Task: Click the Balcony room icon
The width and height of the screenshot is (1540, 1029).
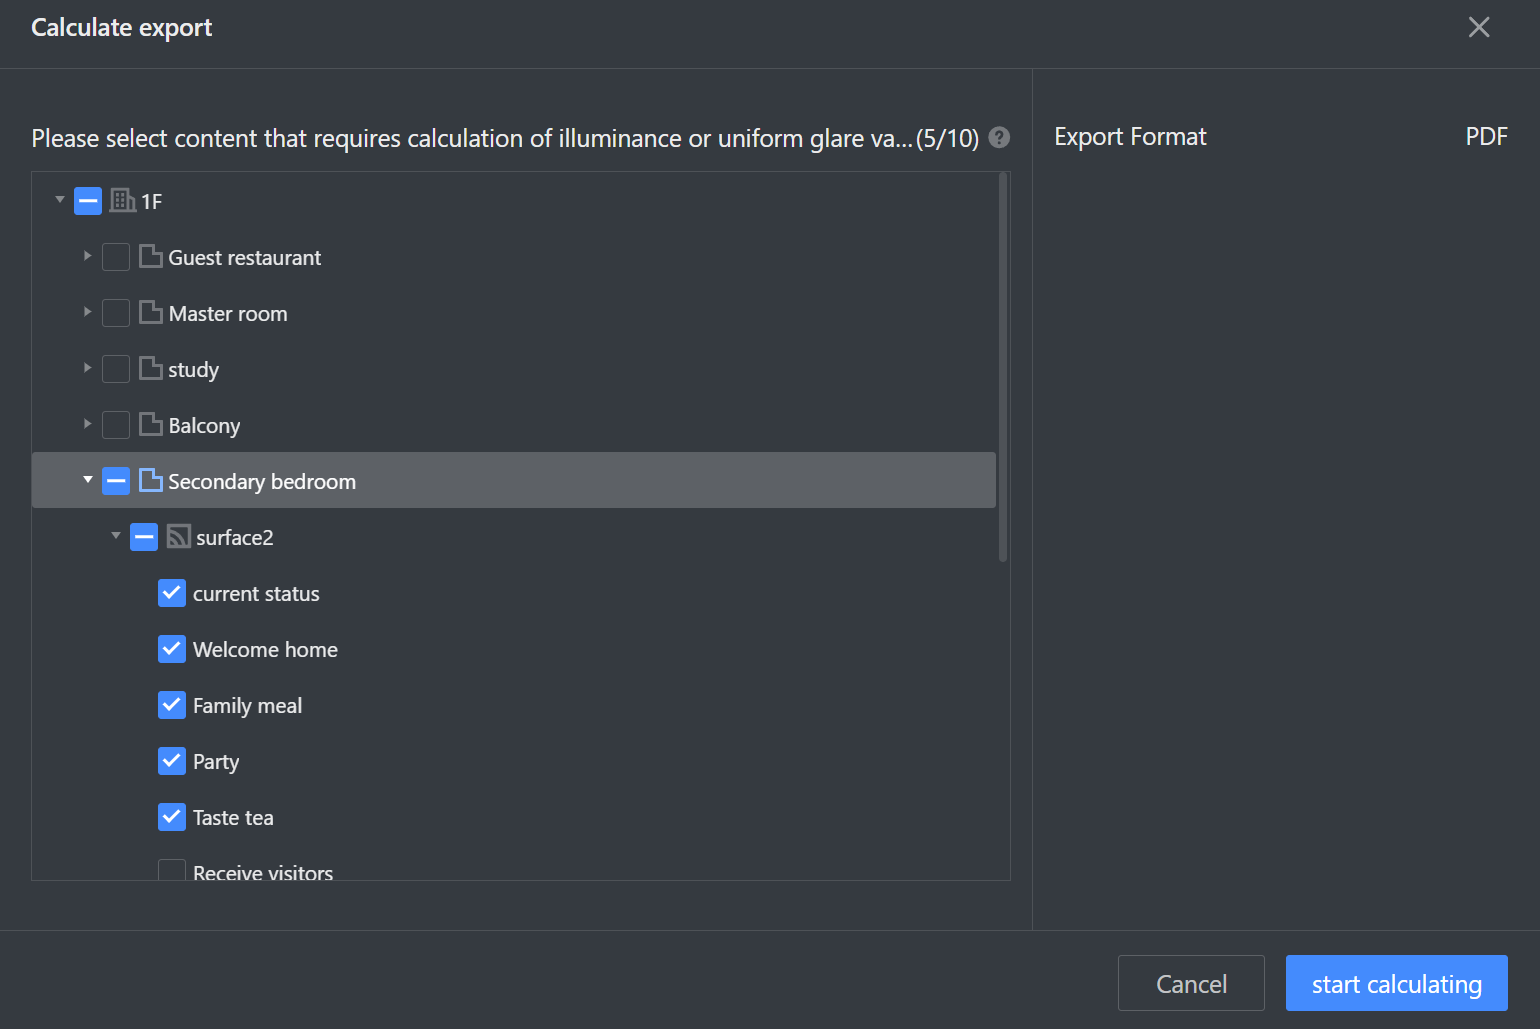Action: [151, 425]
